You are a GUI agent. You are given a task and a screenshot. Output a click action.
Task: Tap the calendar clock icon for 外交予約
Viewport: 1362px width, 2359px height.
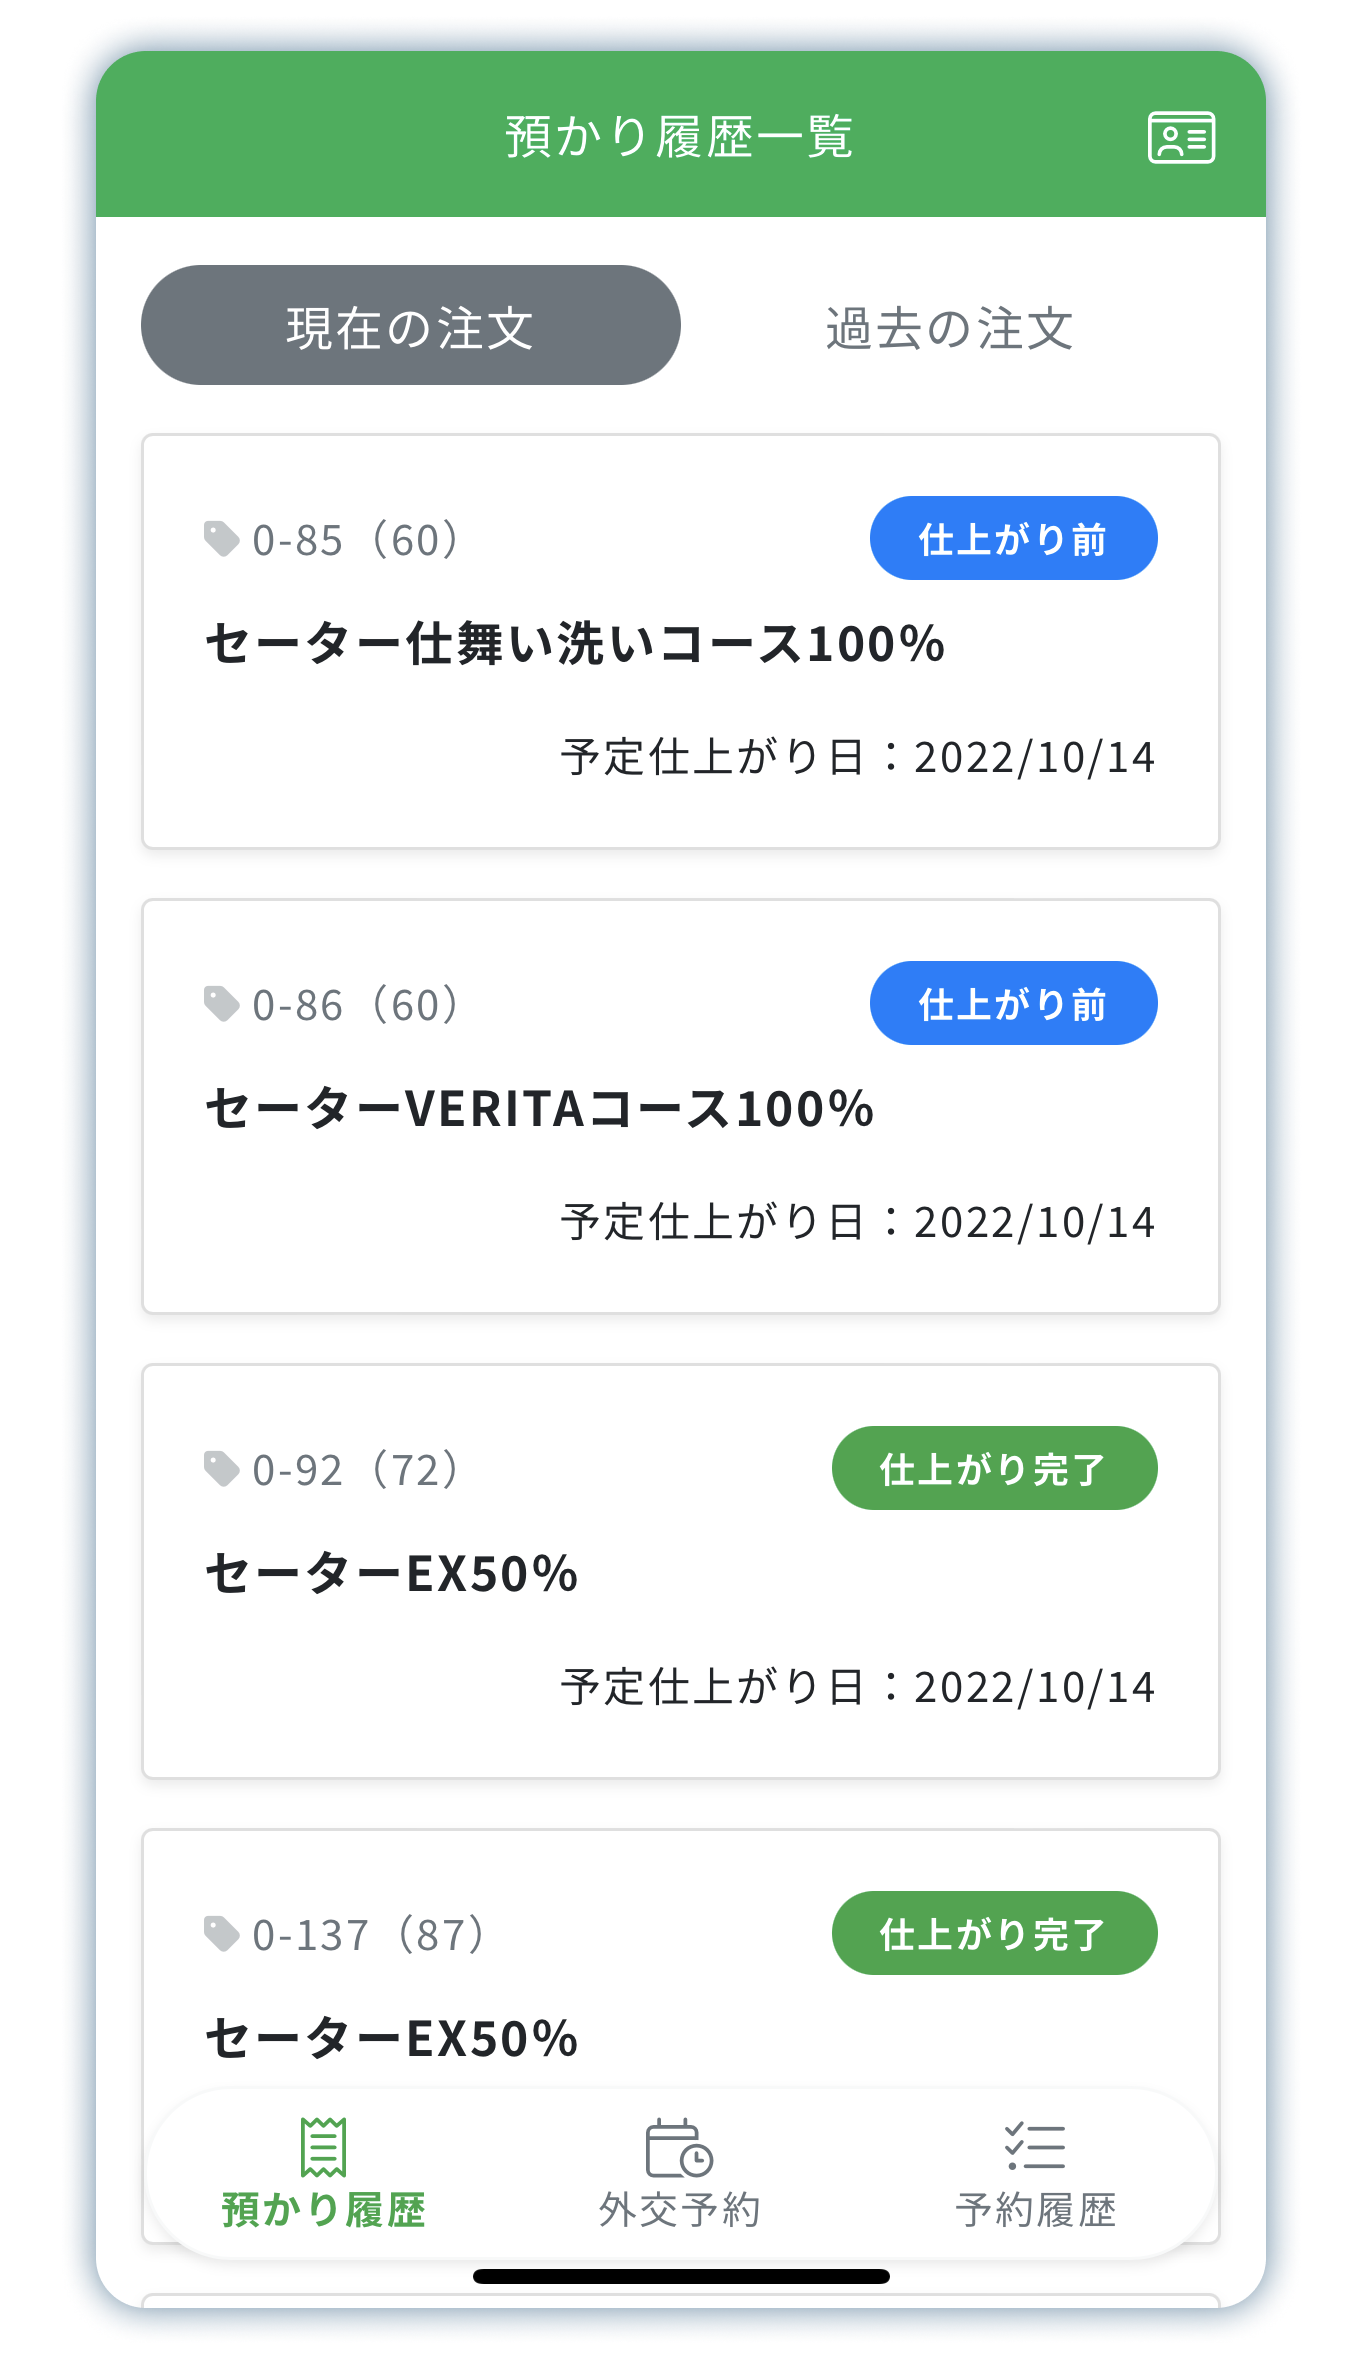click(679, 2148)
